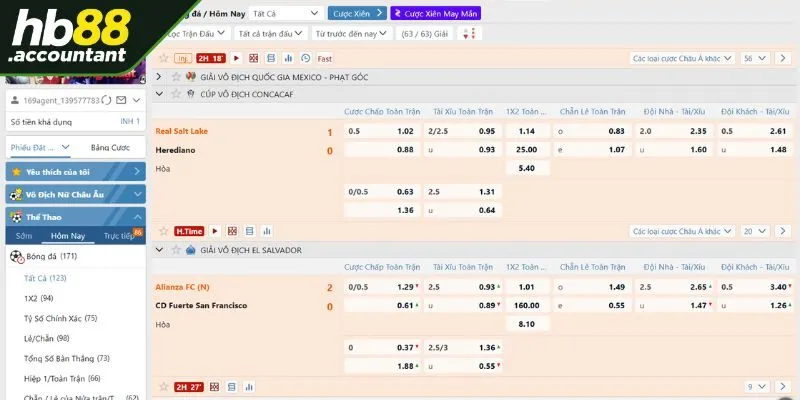Favorite the H.Time match with star
800x400 pixels.
164,231
